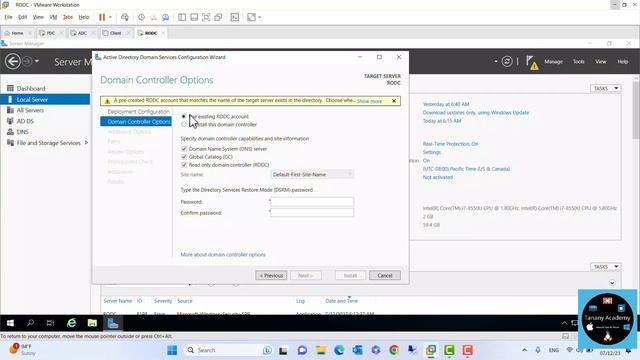The width and height of the screenshot is (640, 360).
Task: Click the Cancel button in the wizard
Action: click(x=384, y=276)
